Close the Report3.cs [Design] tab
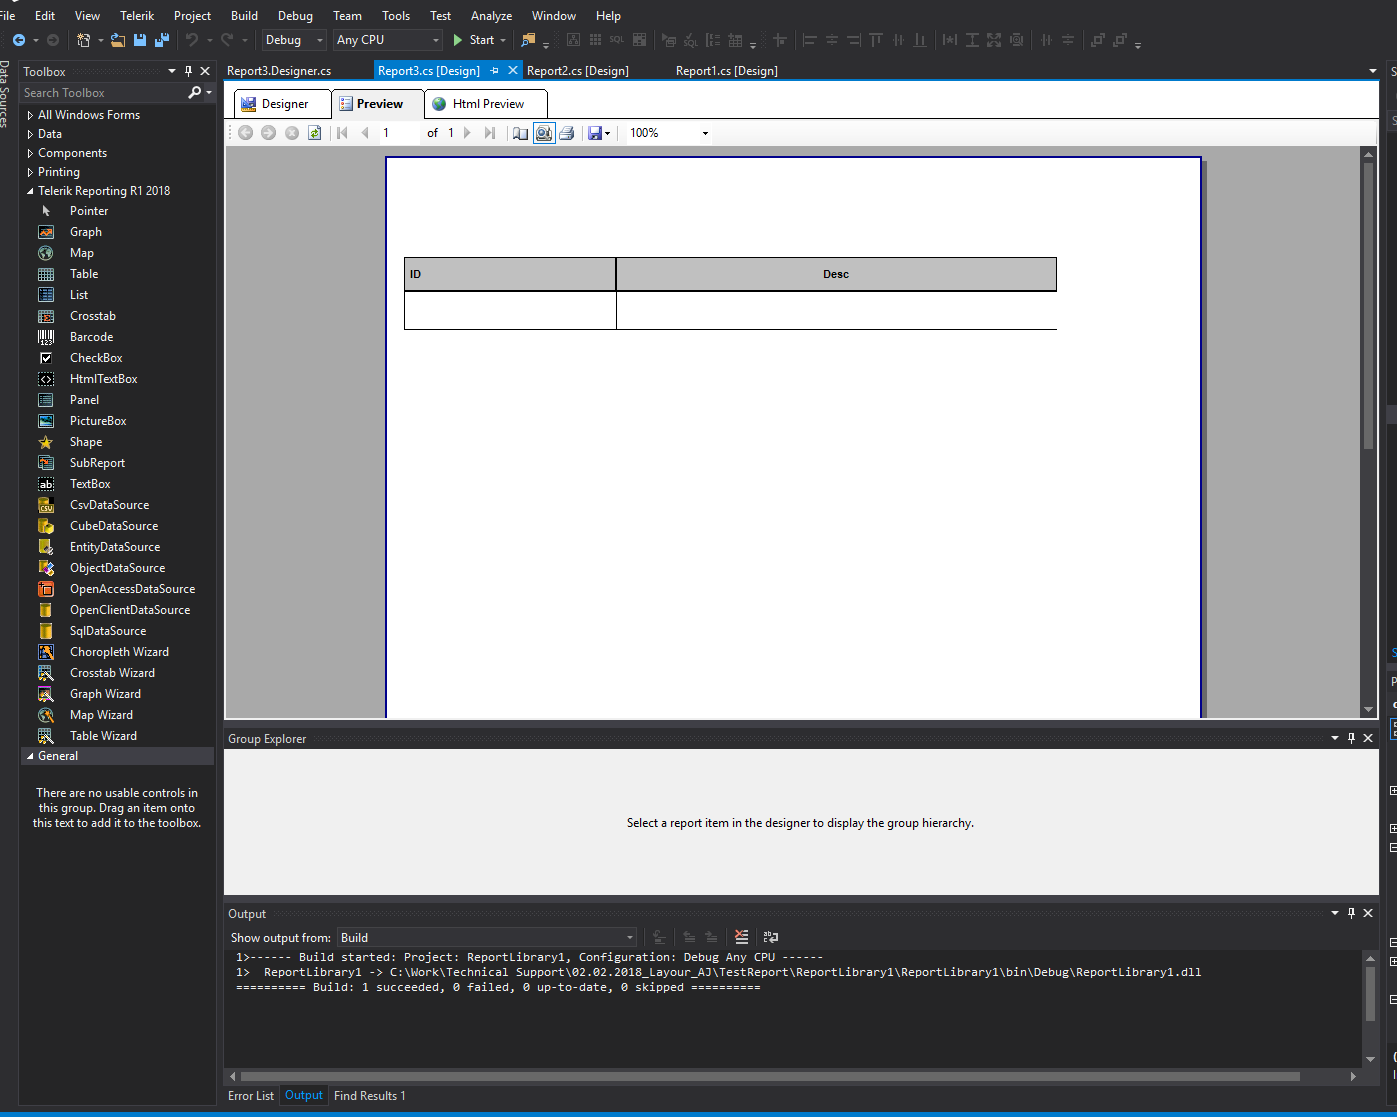 (x=513, y=71)
